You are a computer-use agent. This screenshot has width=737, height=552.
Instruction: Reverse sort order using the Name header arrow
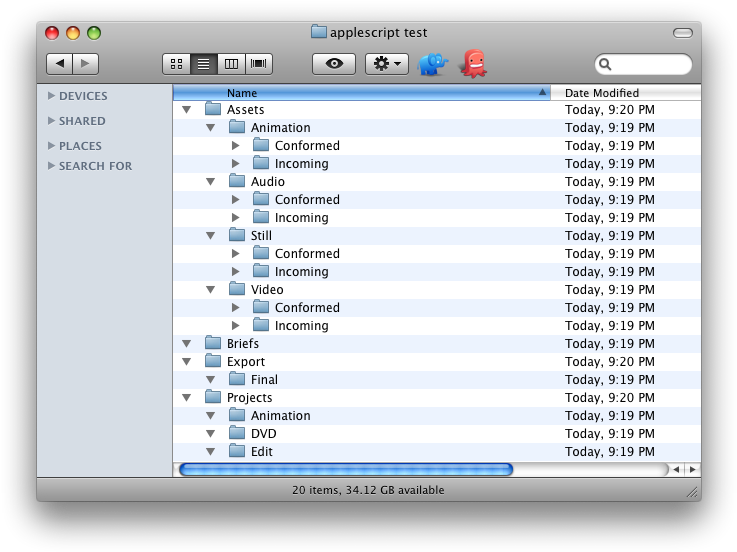point(542,92)
